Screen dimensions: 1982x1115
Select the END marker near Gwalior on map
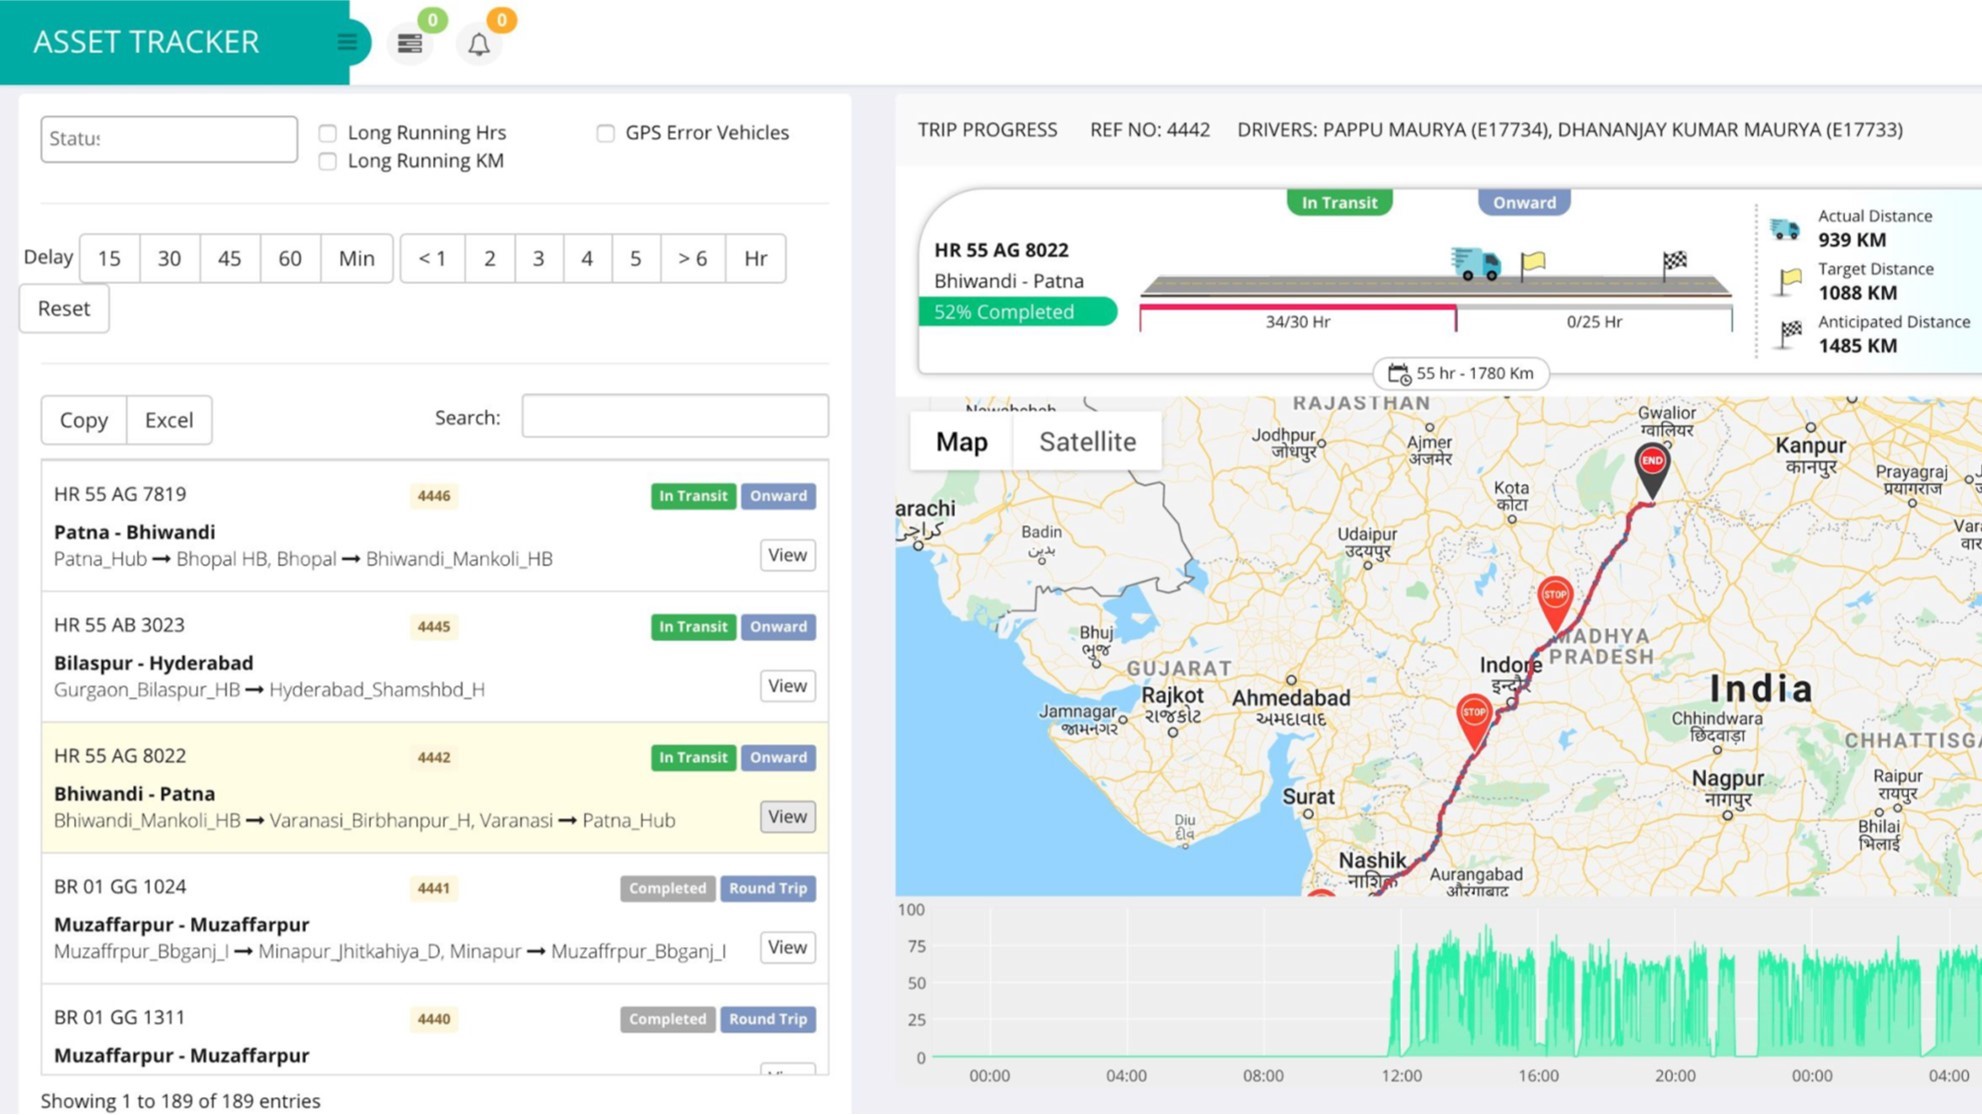1652,470
